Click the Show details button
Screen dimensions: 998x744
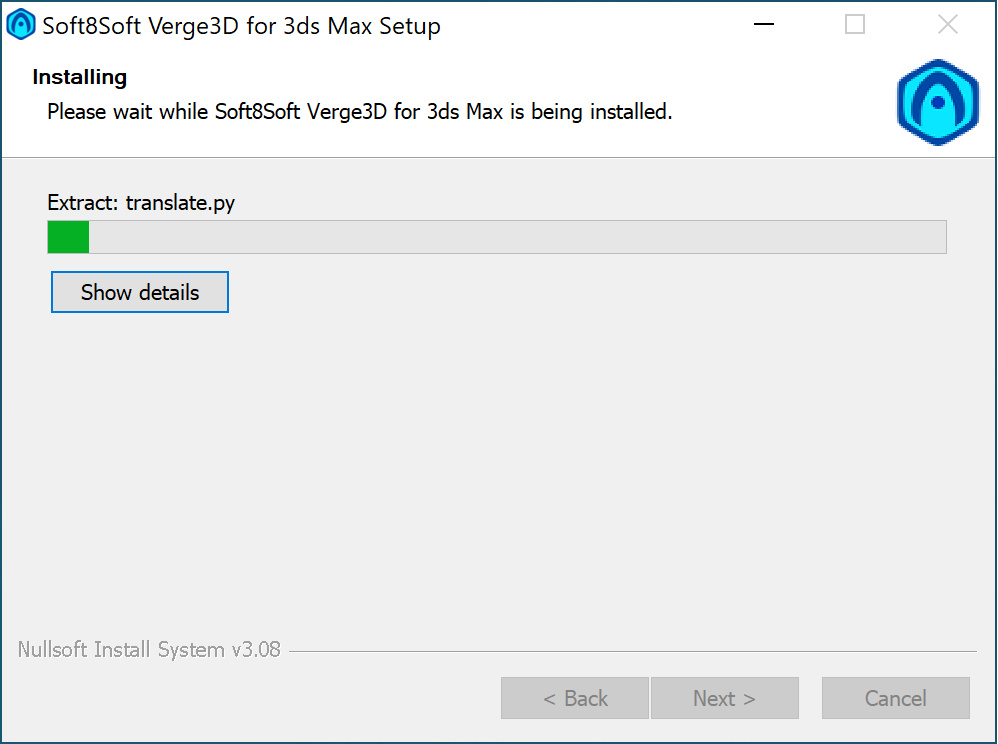pos(139,292)
